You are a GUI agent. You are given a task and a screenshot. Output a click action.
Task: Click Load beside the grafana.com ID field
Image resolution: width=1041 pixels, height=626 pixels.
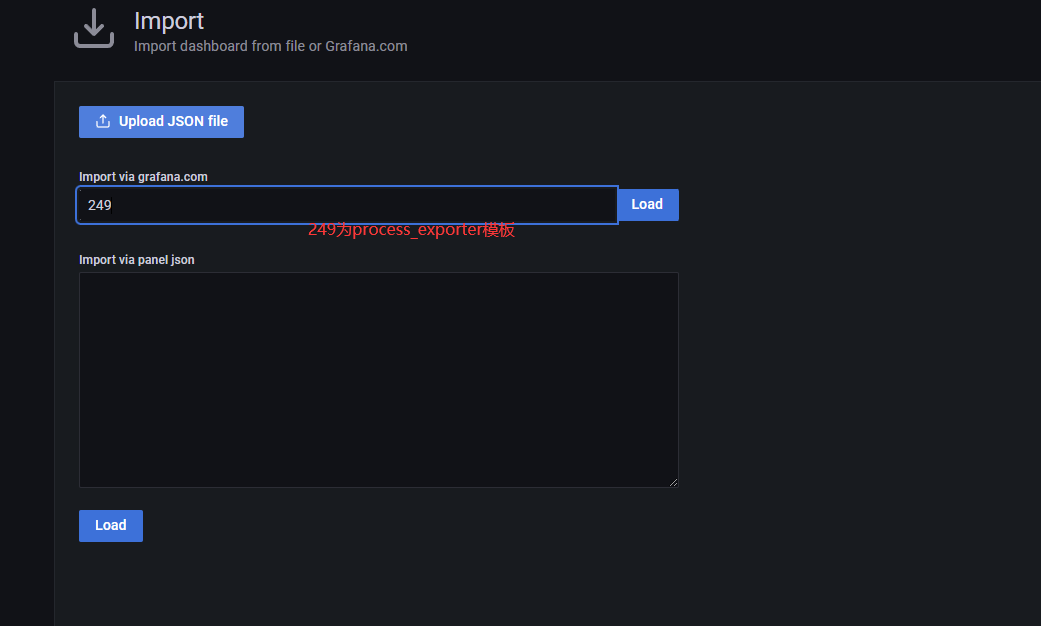coord(647,205)
